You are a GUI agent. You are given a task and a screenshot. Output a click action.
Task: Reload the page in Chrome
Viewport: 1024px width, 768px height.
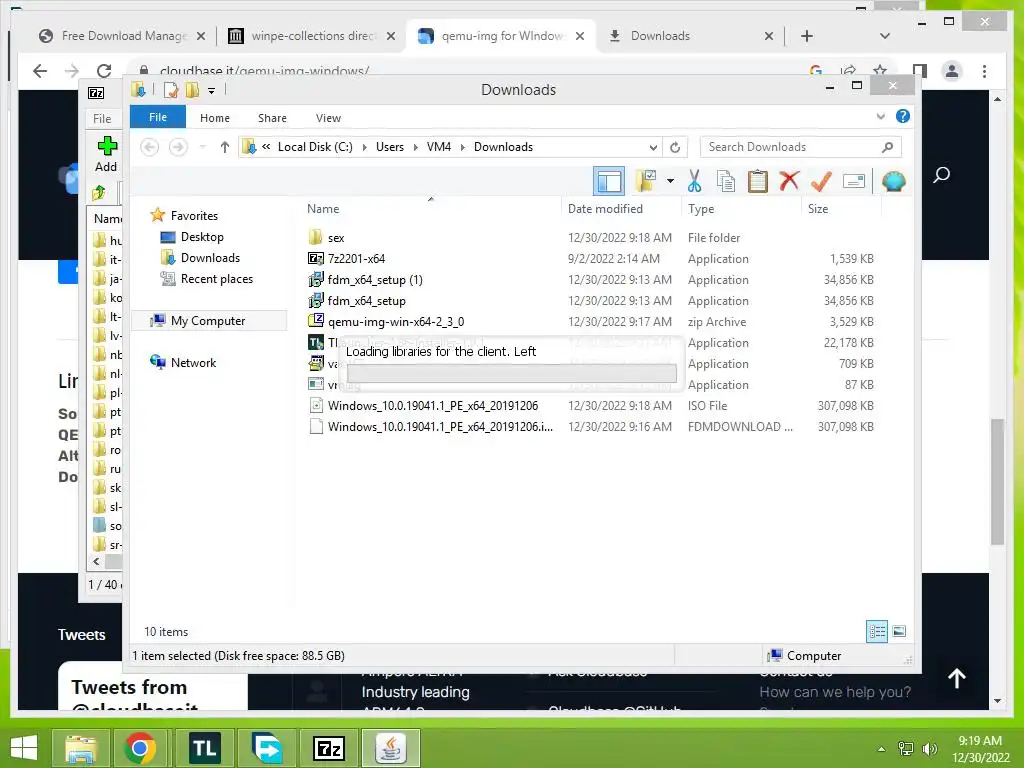pos(103,71)
